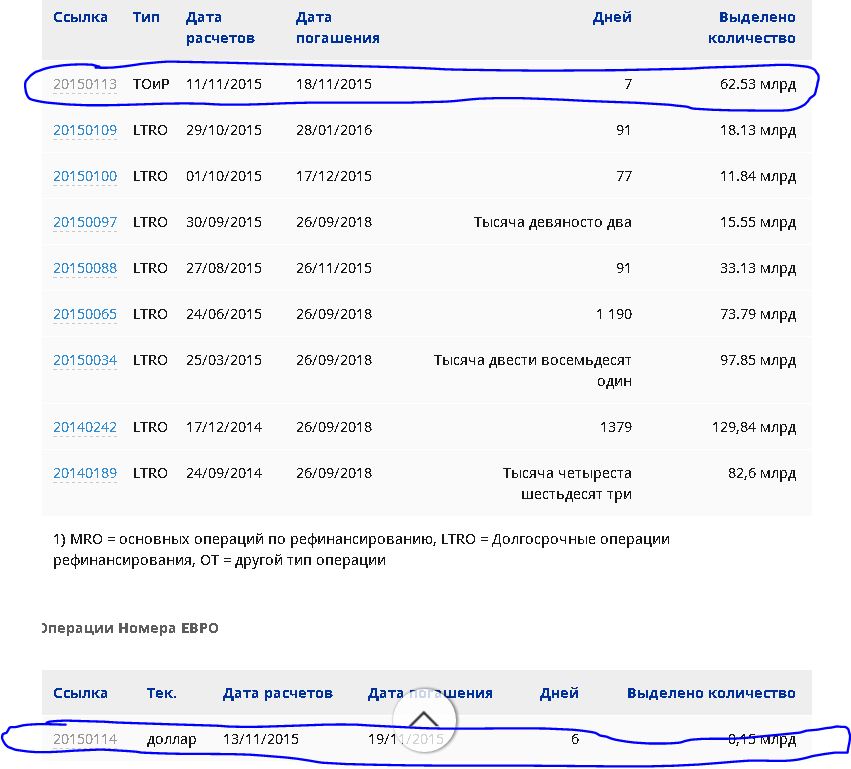Open reference link 20150109

click(85, 130)
